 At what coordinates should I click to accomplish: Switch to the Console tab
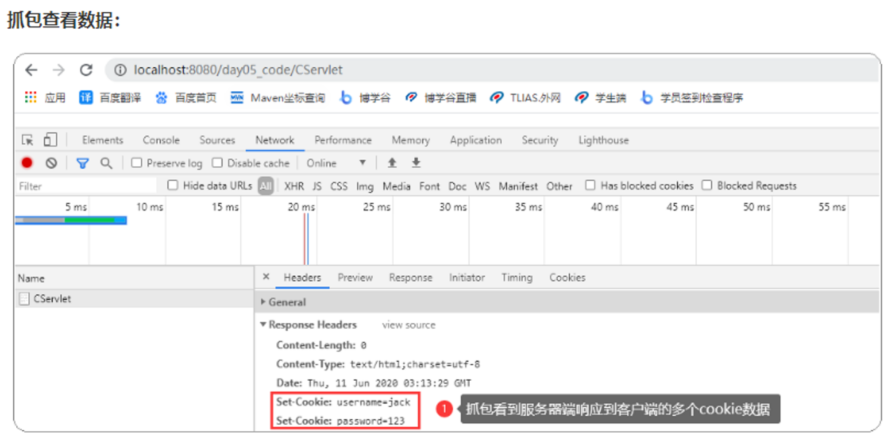pos(161,140)
